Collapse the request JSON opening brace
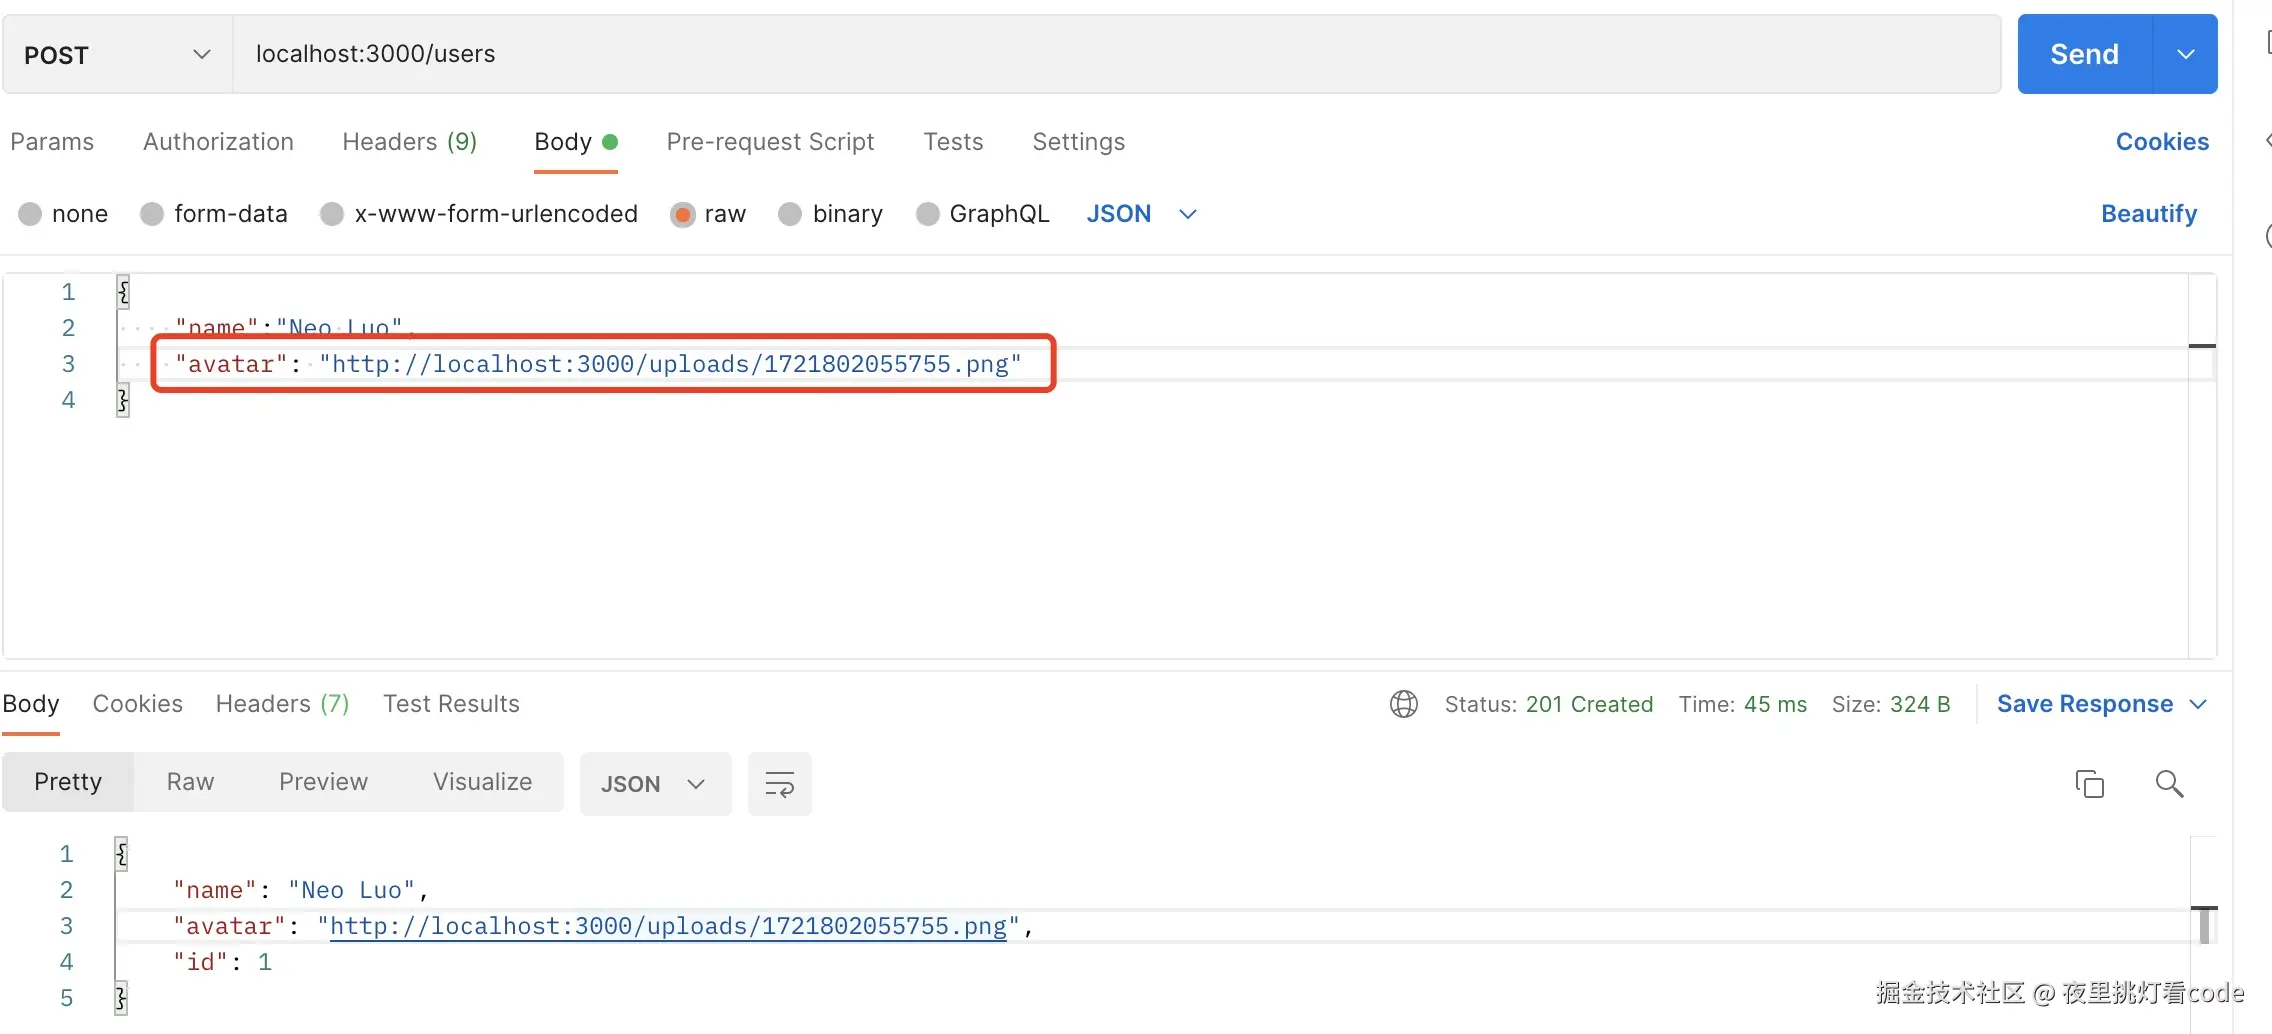Image resolution: width=2272 pixels, height=1034 pixels. click(123, 292)
